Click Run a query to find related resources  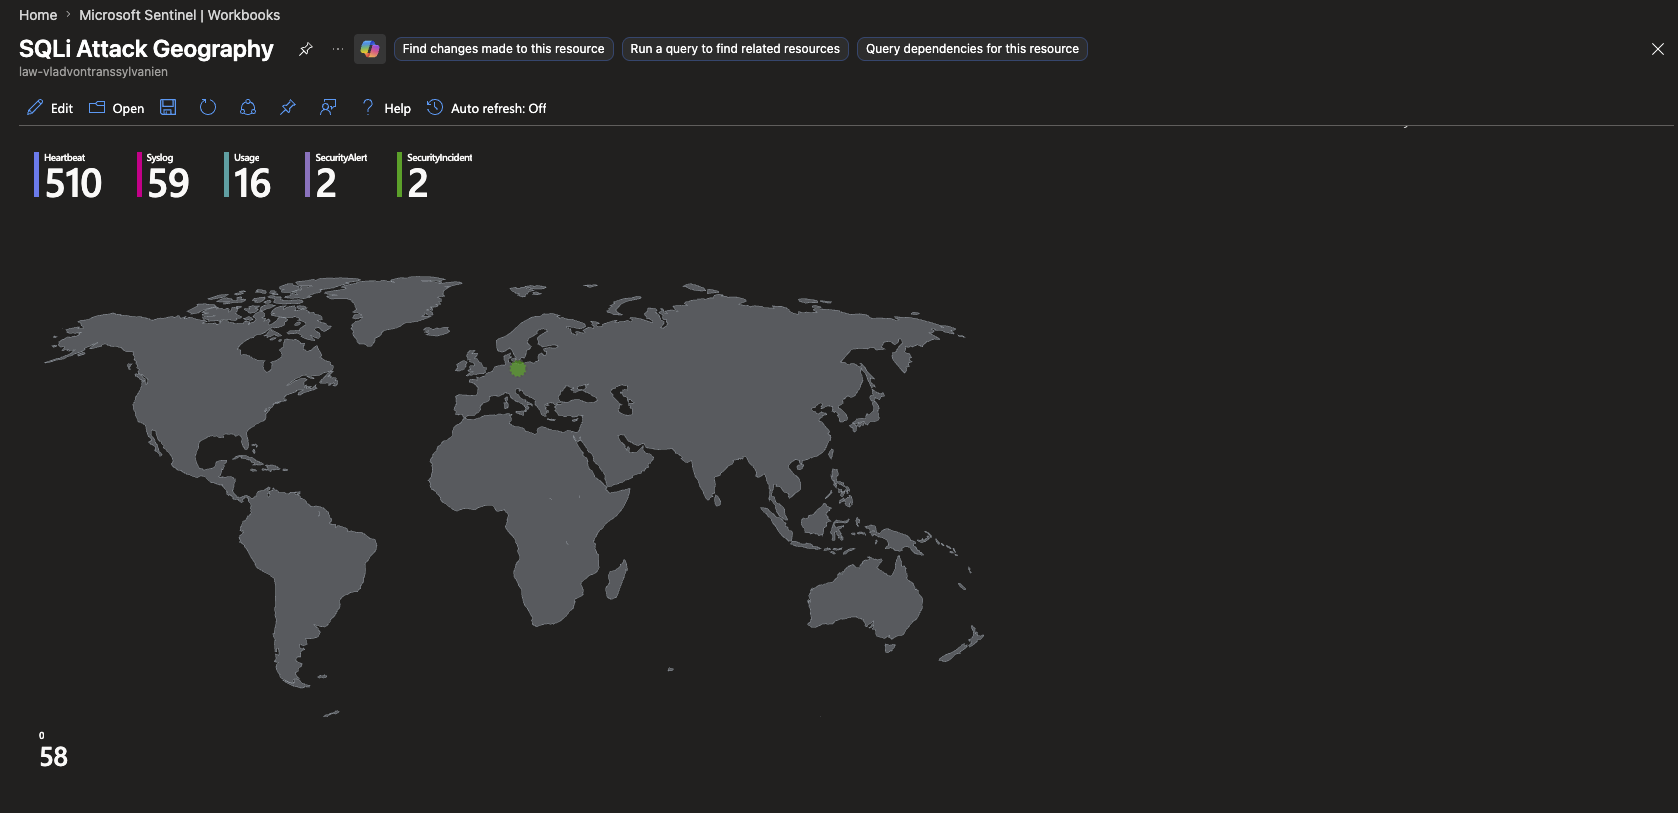point(735,49)
